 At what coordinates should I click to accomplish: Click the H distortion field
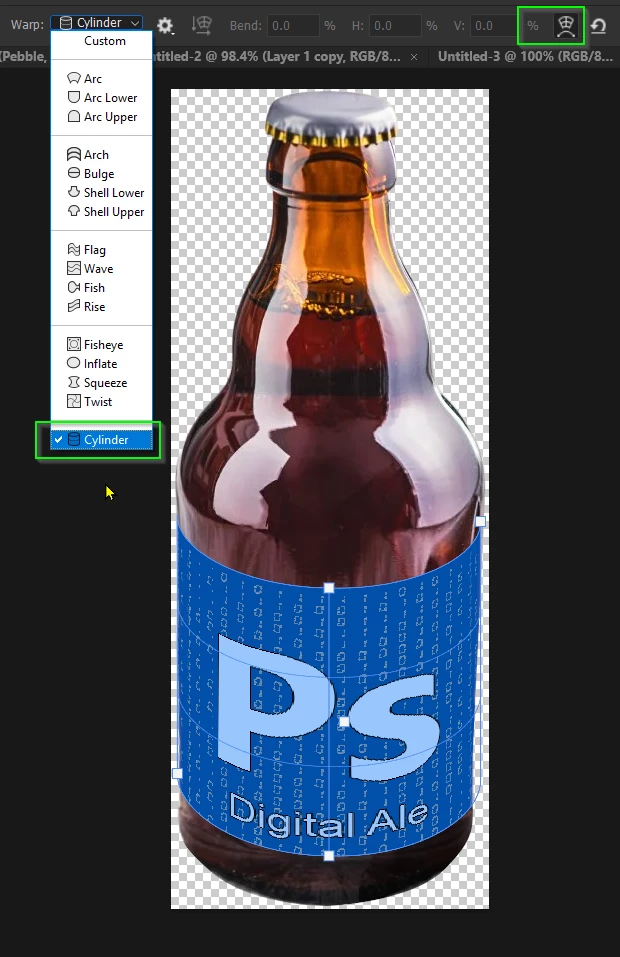coord(395,26)
